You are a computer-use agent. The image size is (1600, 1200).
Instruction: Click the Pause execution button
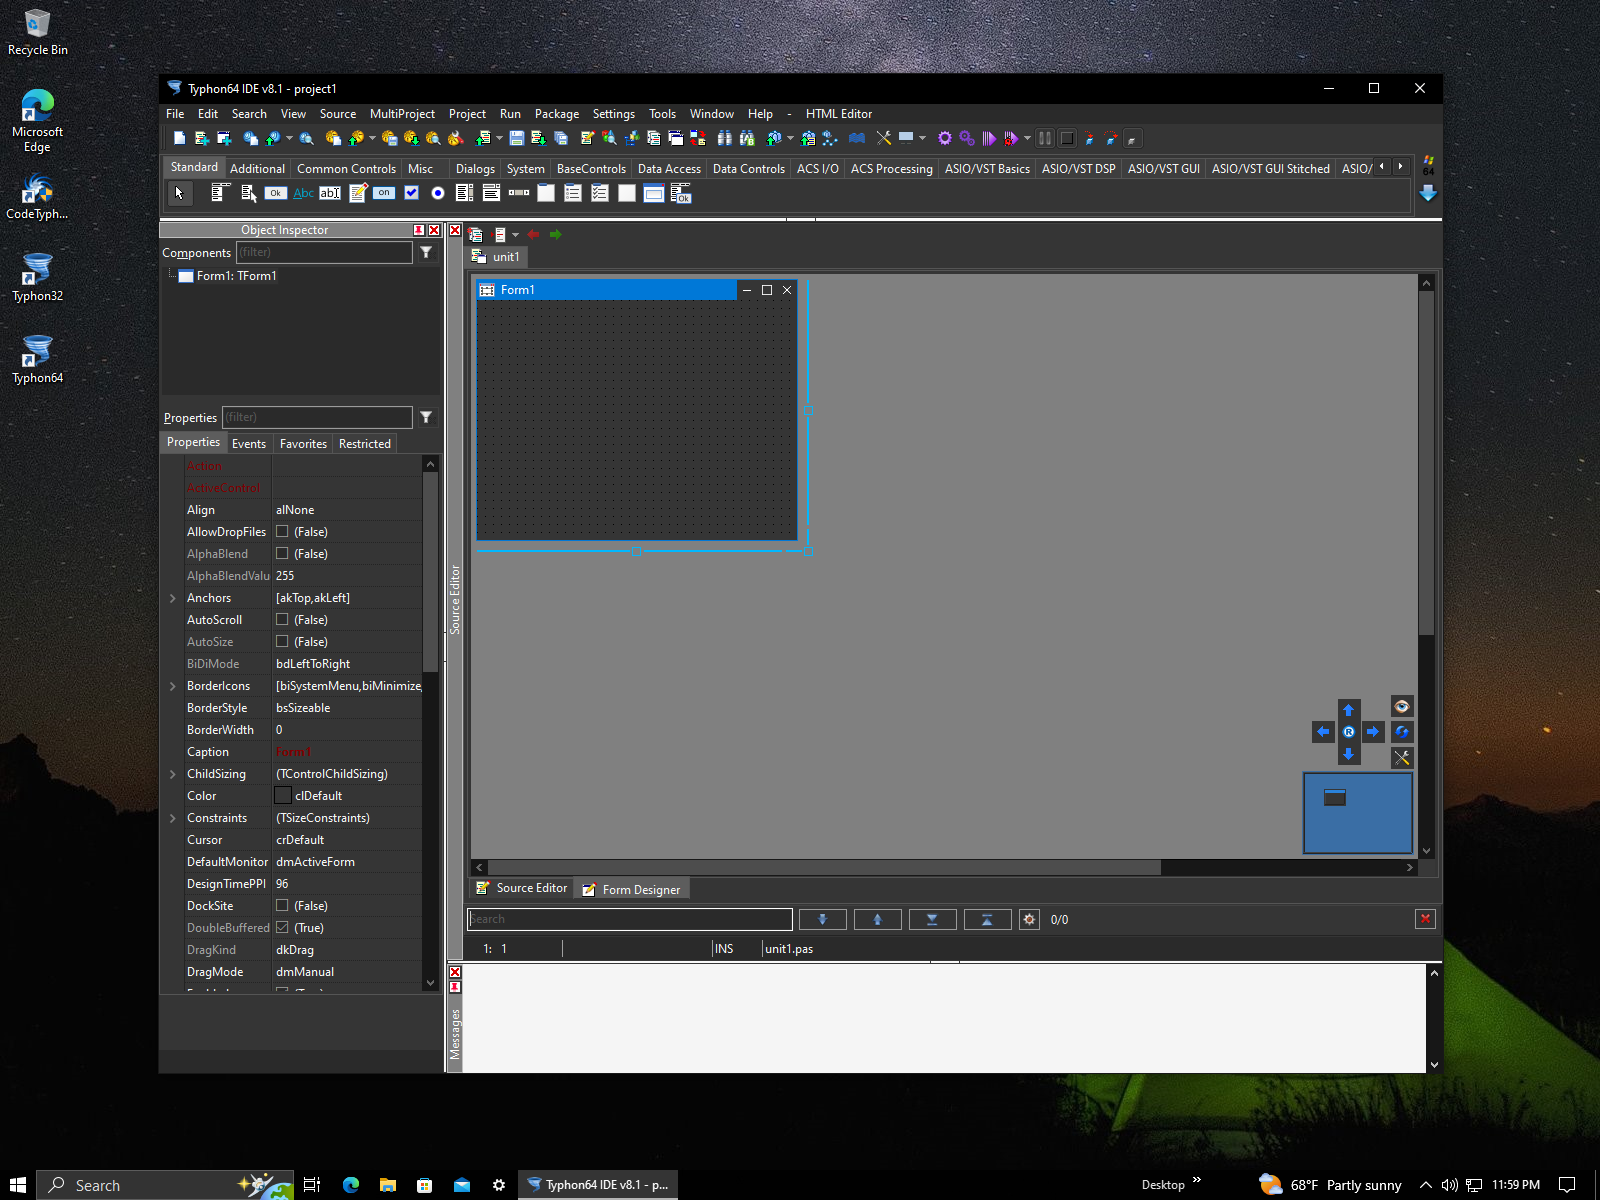pos(1045,139)
